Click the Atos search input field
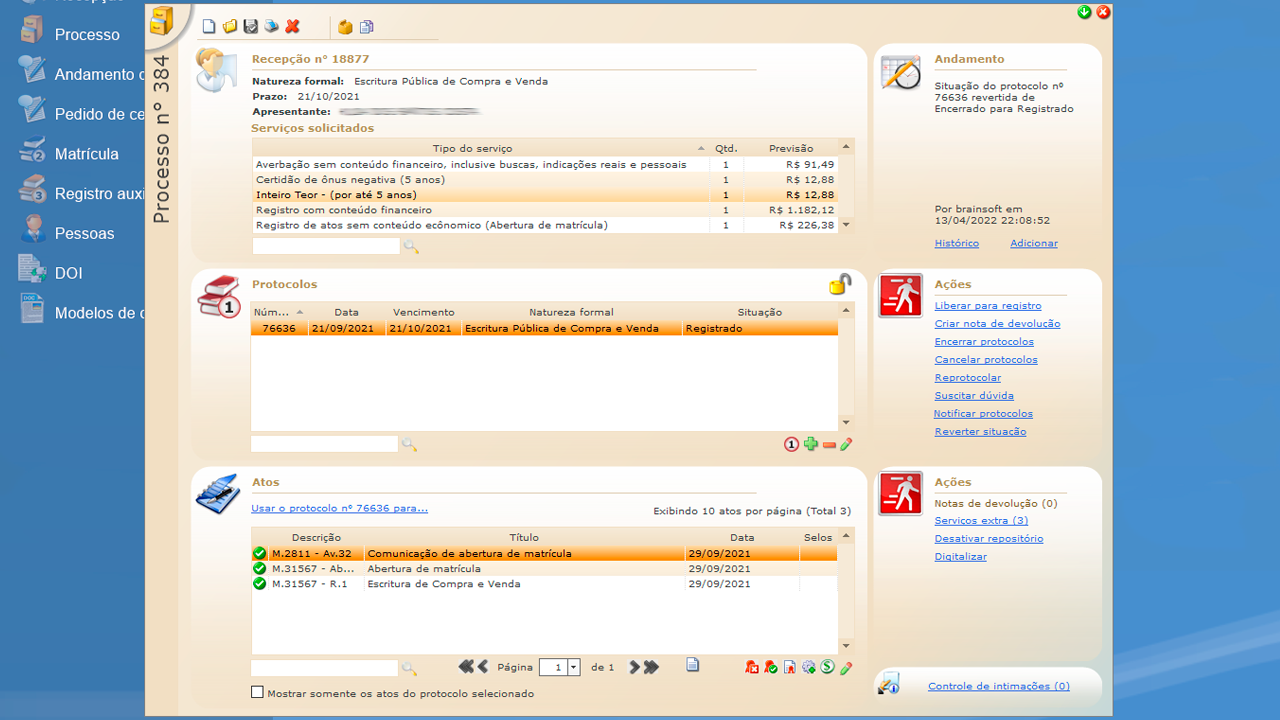Screen dimensions: 1280x720 [x=324, y=668]
